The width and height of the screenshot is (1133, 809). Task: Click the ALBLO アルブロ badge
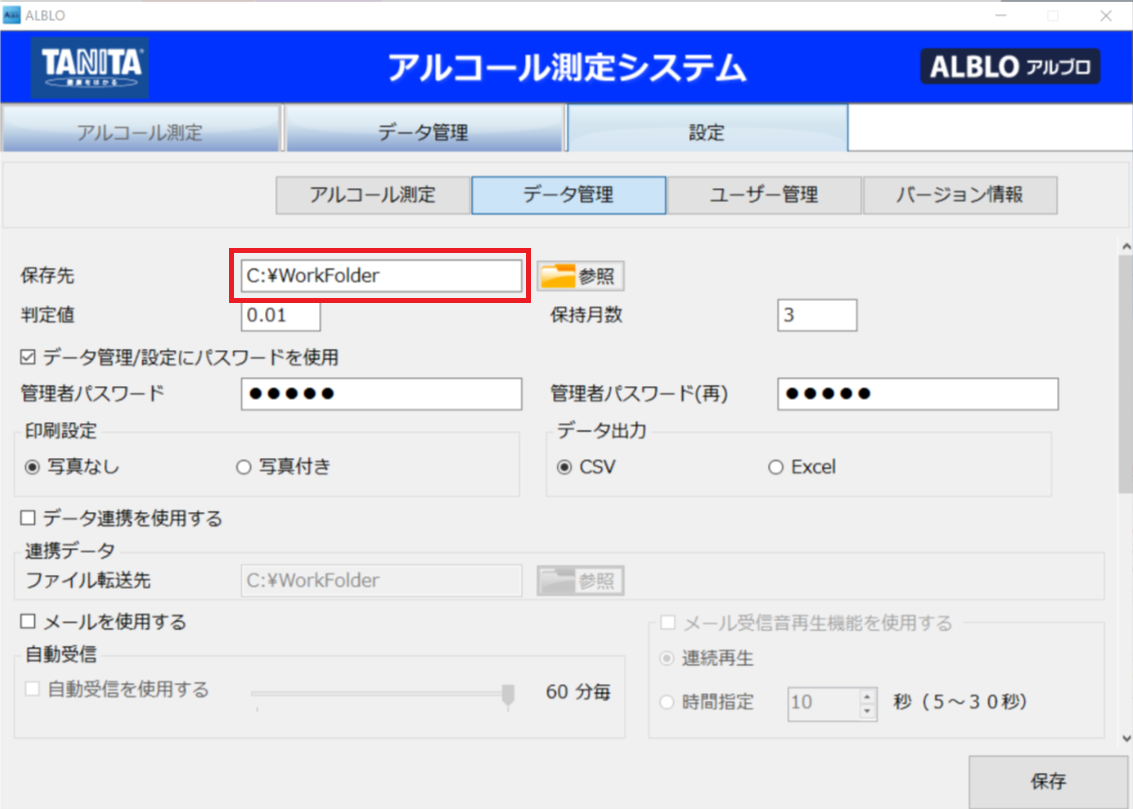click(1010, 67)
